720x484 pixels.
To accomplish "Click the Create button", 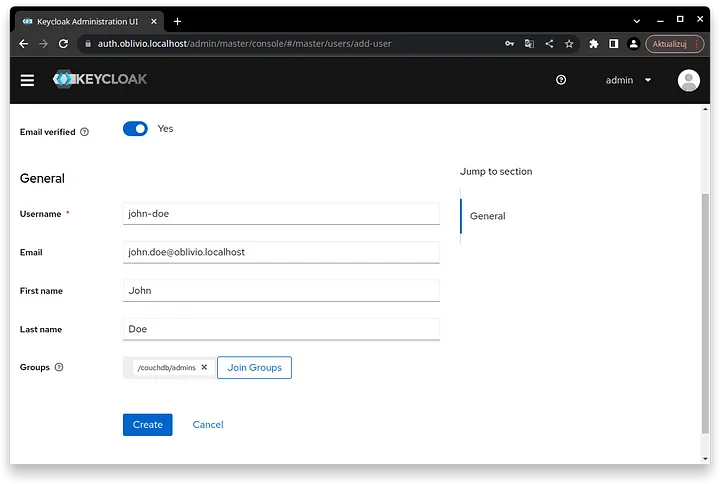I will tap(147, 424).
